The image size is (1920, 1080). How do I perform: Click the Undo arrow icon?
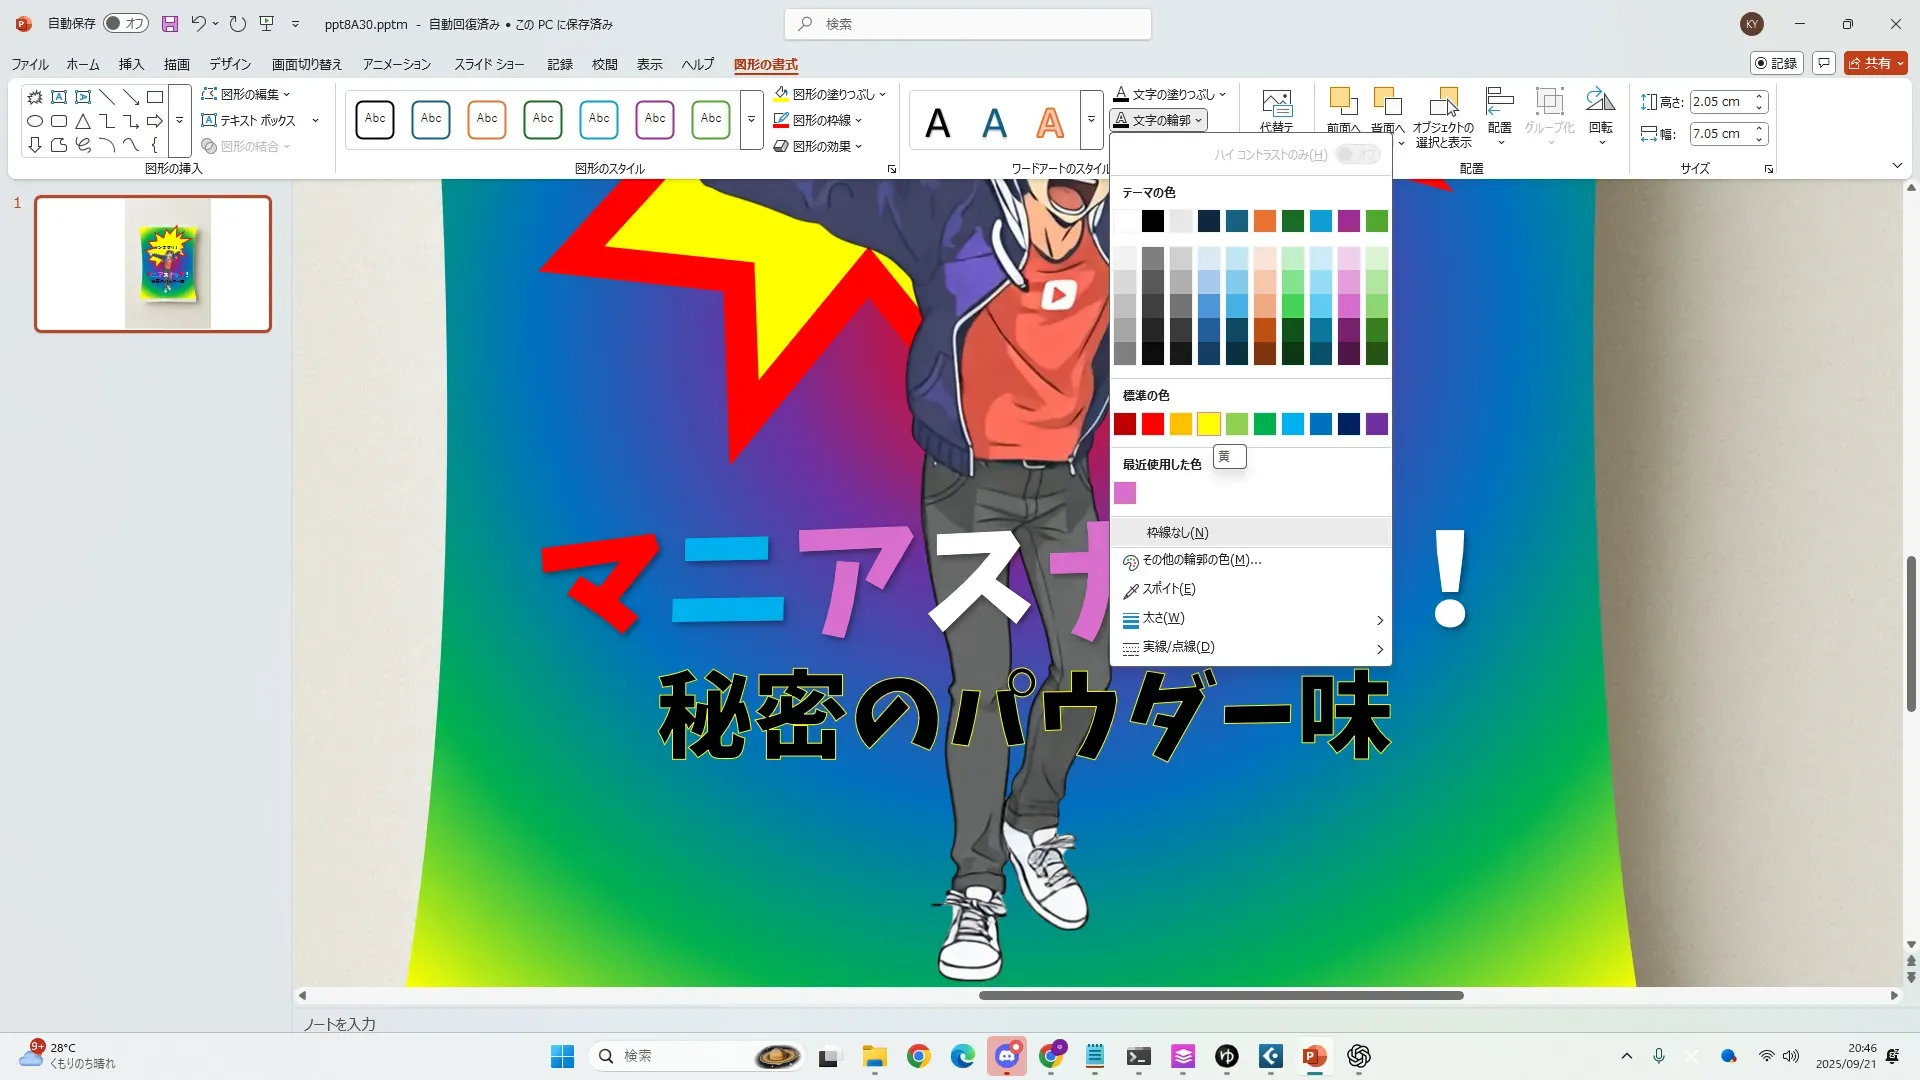tap(199, 24)
